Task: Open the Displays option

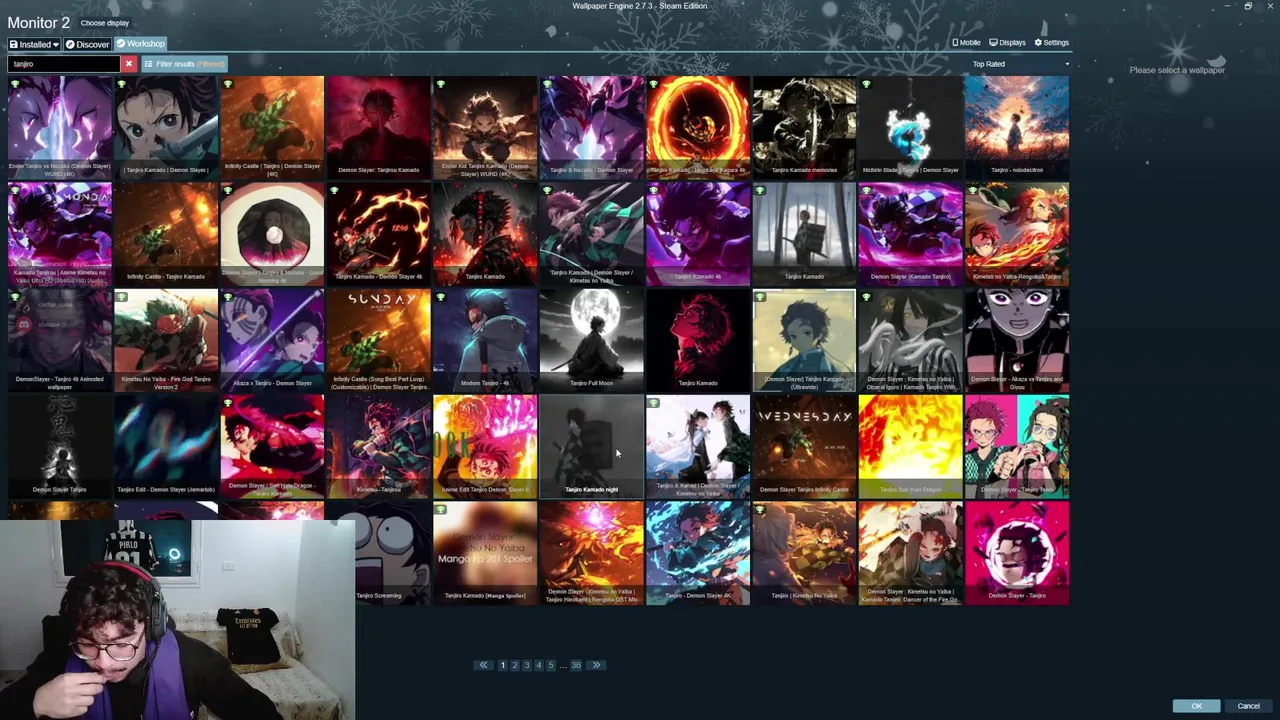Action: (1007, 43)
